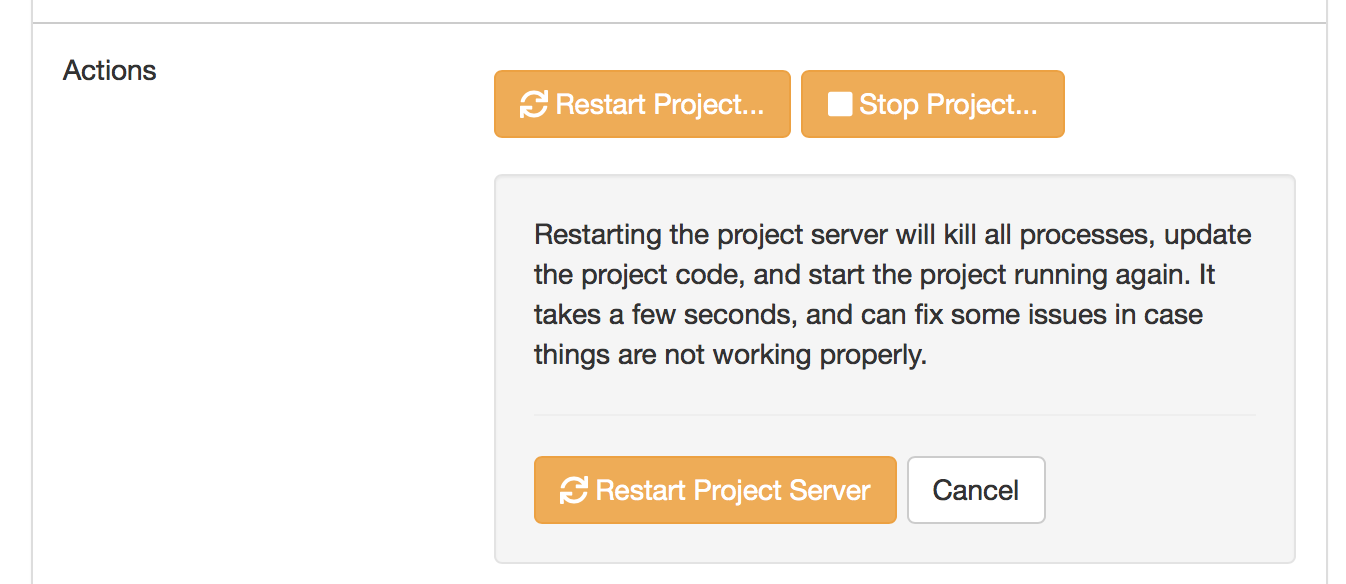The height and width of the screenshot is (584, 1346).
Task: Confirm with the Restart Project Server button
Action: tap(715, 490)
